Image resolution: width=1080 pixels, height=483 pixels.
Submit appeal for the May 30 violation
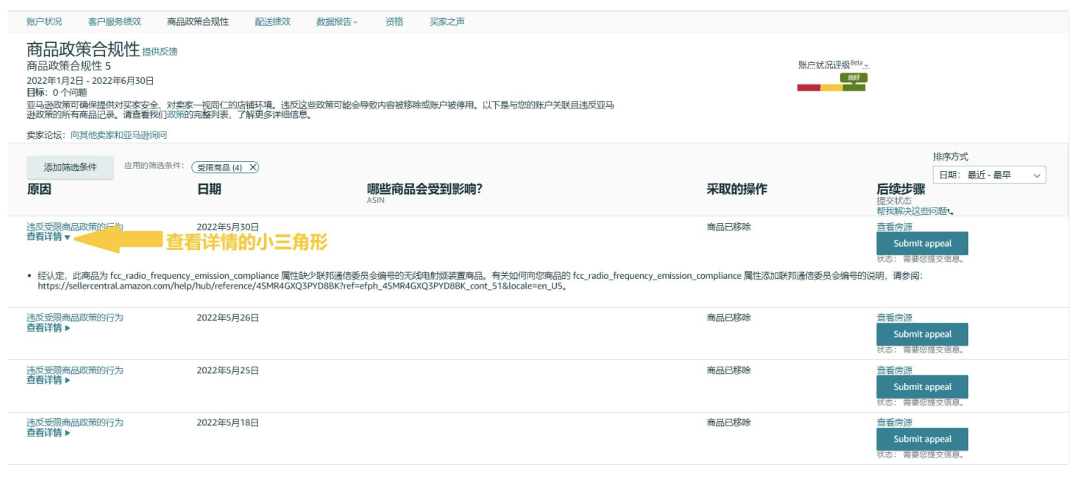(922, 243)
